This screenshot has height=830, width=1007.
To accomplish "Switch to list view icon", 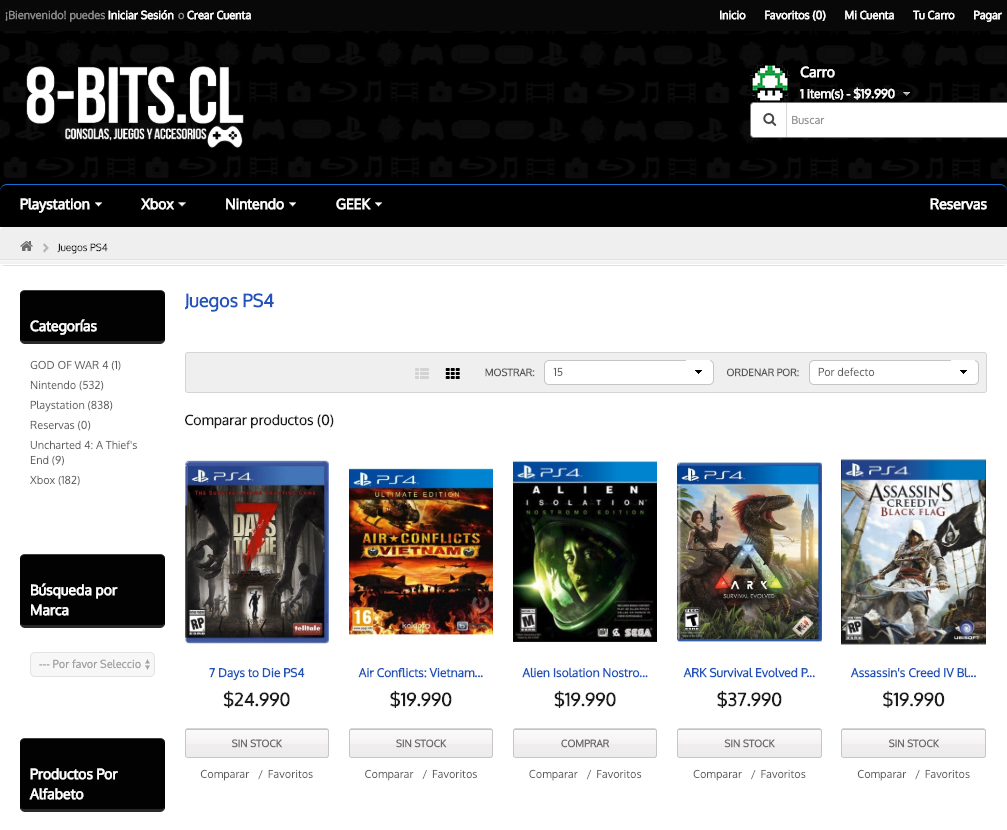I will pos(422,373).
